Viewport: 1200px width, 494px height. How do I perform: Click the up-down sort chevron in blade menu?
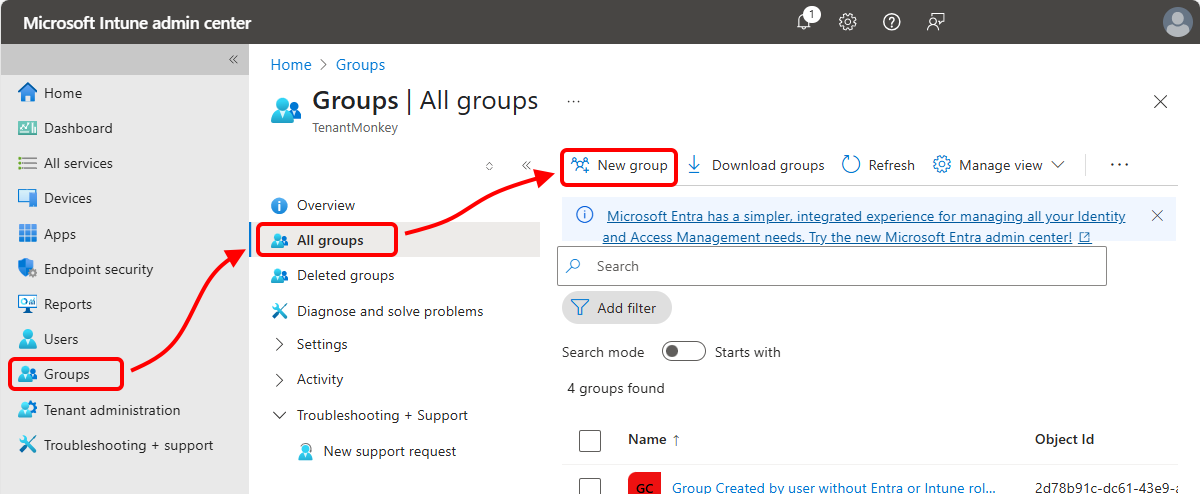click(489, 166)
